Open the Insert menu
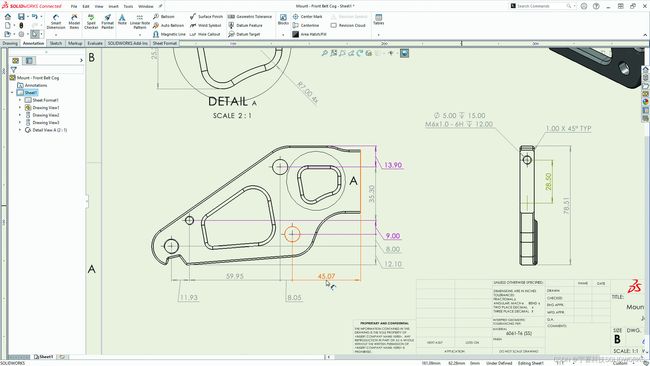 coord(113,6)
